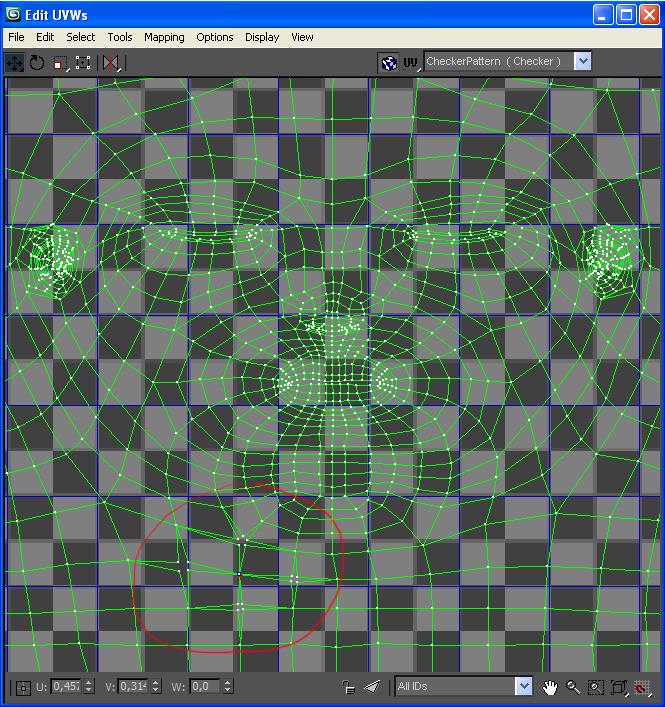Adjust the V value spinner arrows
This screenshot has height=707, width=665.
(156, 686)
